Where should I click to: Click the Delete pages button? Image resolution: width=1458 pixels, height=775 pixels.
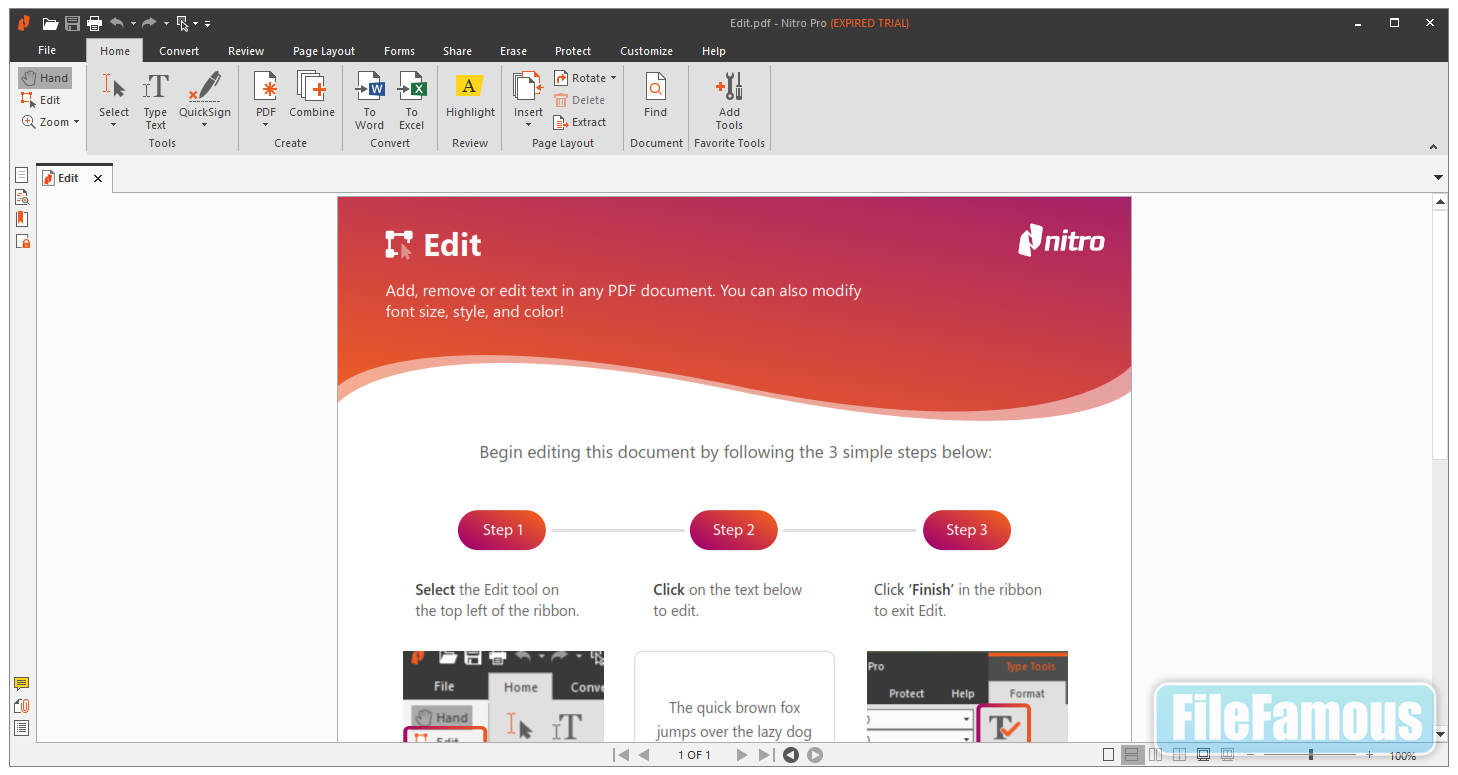pos(580,100)
